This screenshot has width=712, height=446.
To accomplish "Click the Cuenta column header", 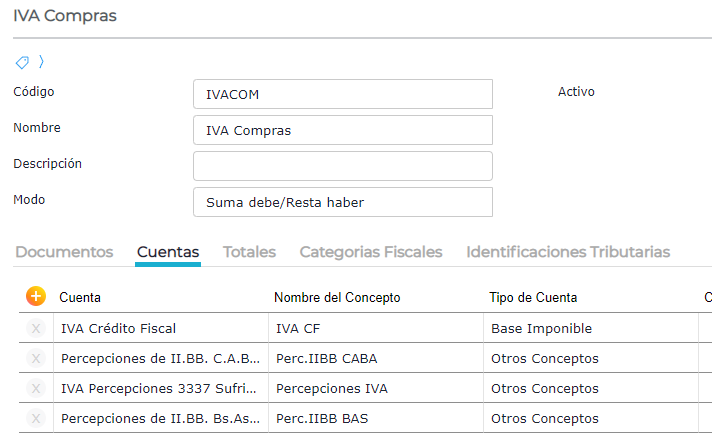I will click(80, 297).
